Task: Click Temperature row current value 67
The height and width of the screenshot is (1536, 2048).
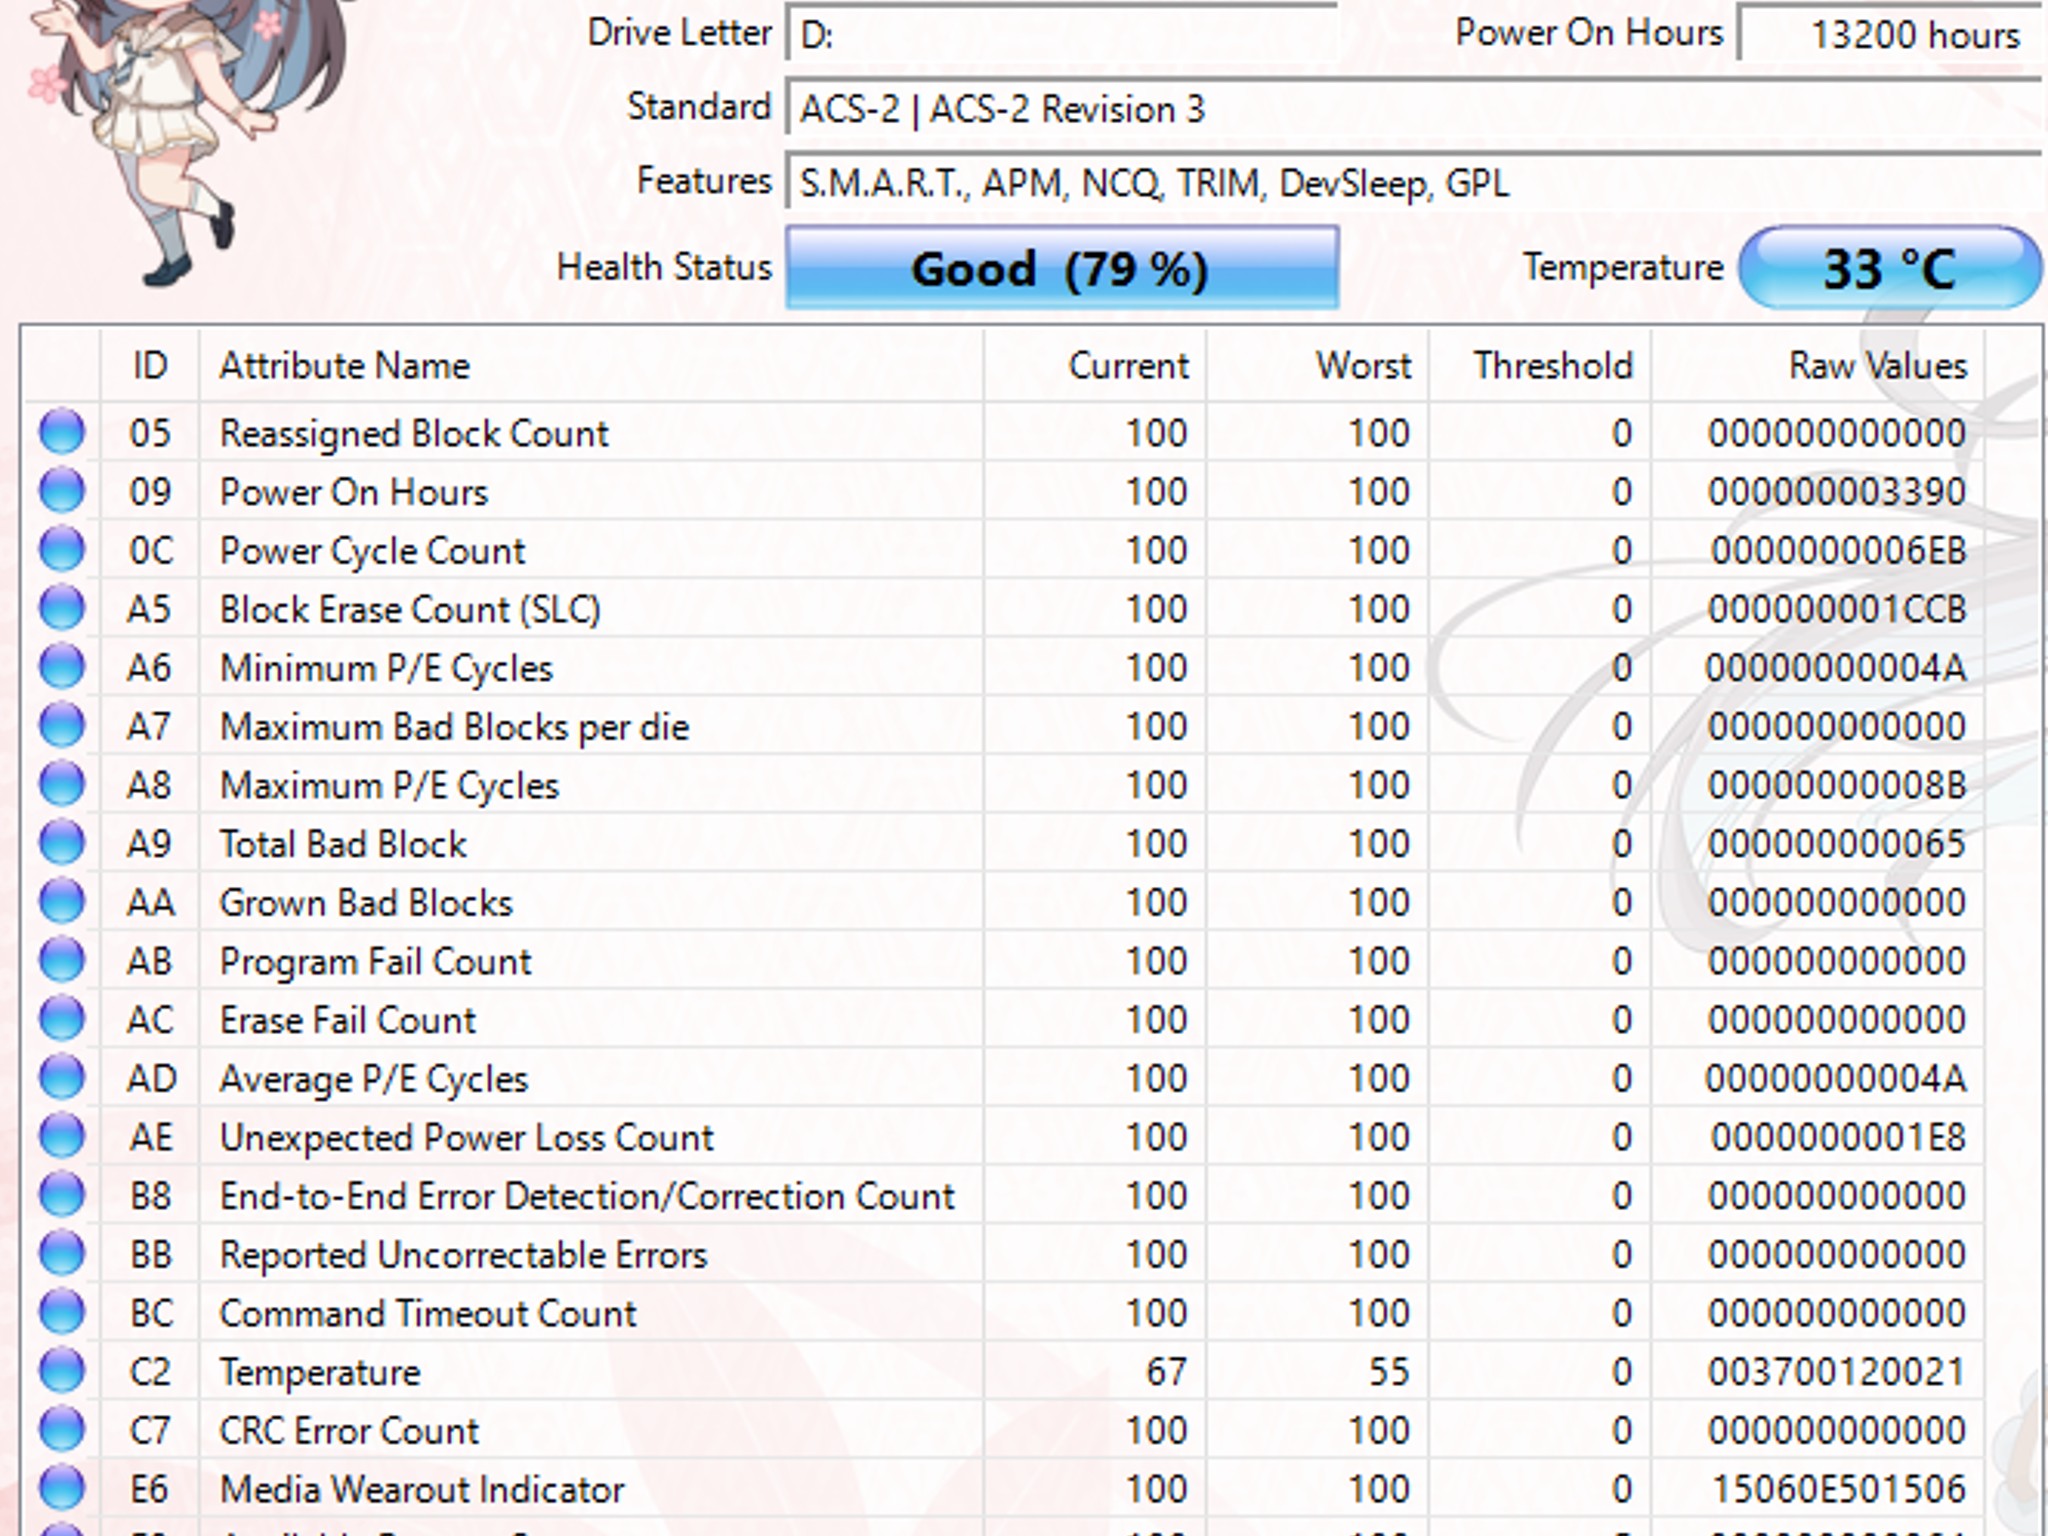Action: tap(1167, 1372)
